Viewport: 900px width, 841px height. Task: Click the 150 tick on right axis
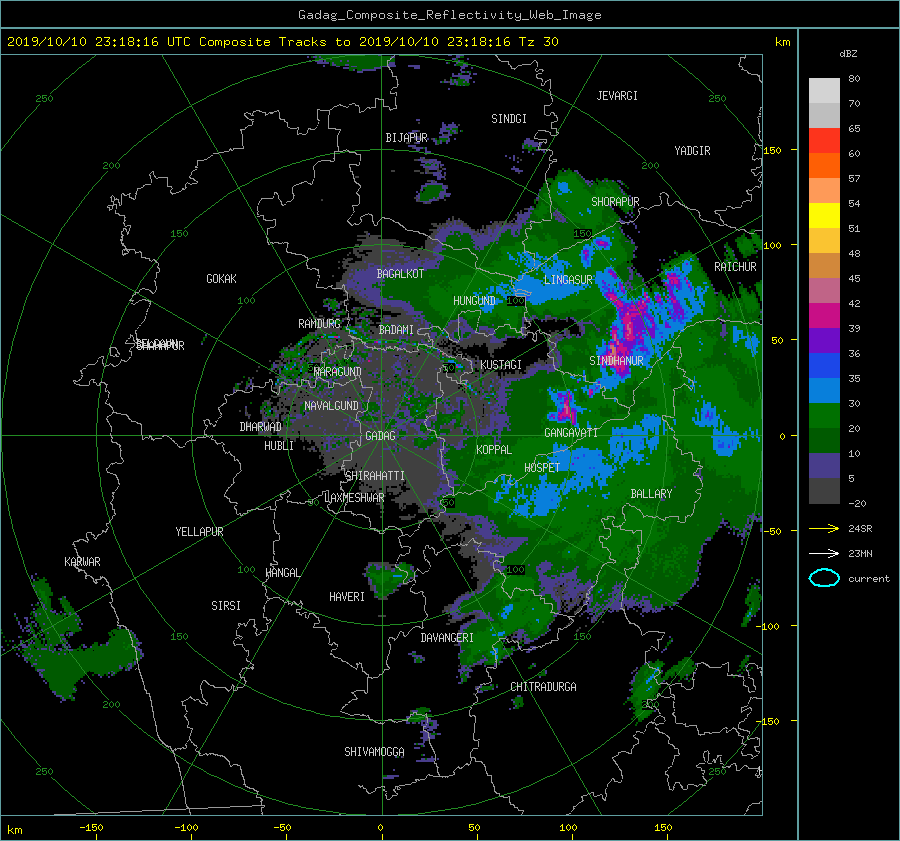click(x=773, y=150)
